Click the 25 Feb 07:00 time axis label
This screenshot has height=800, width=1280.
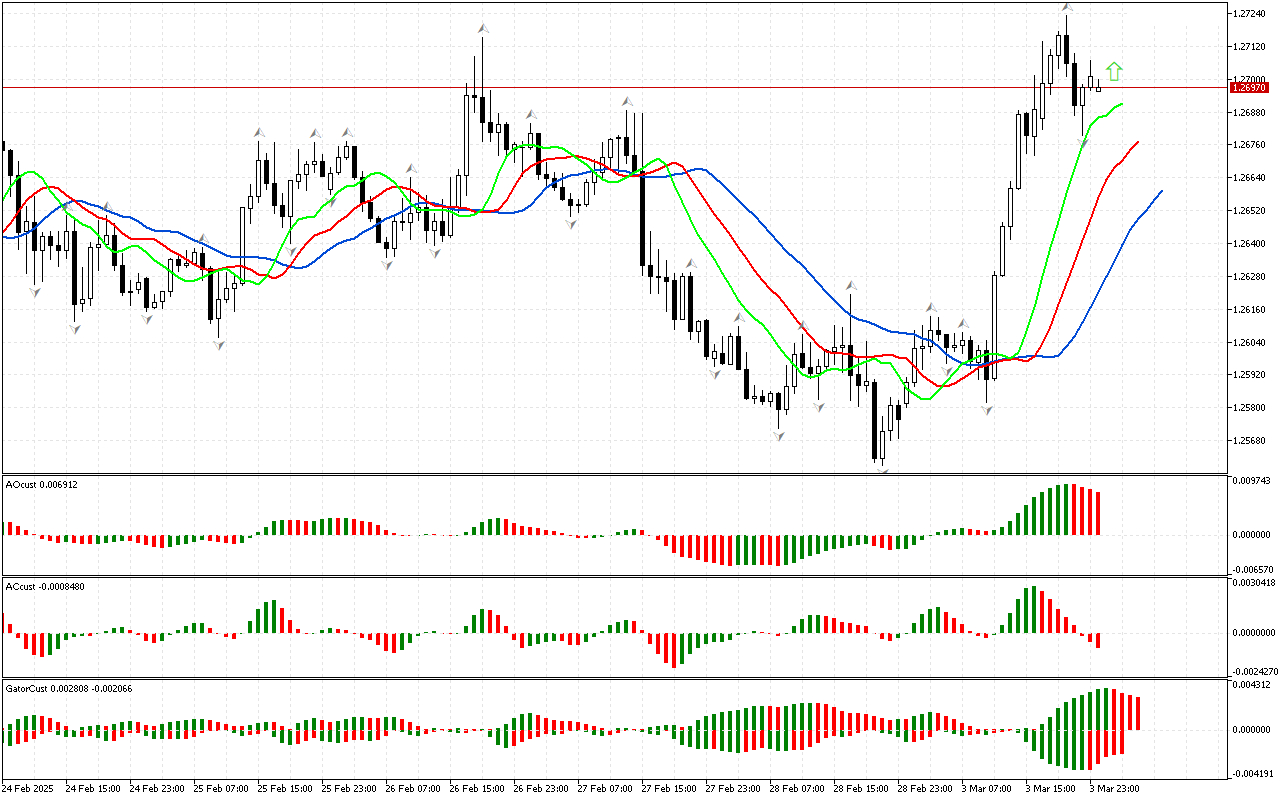[x=221, y=789]
